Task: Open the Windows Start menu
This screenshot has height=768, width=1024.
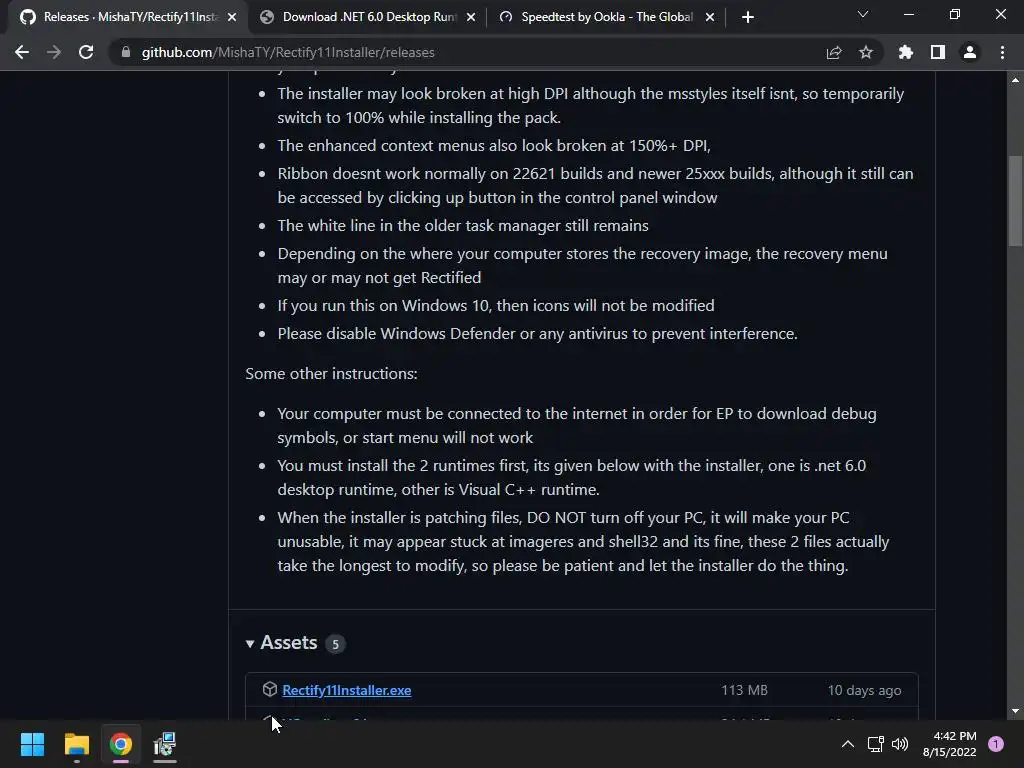Action: click(x=32, y=744)
